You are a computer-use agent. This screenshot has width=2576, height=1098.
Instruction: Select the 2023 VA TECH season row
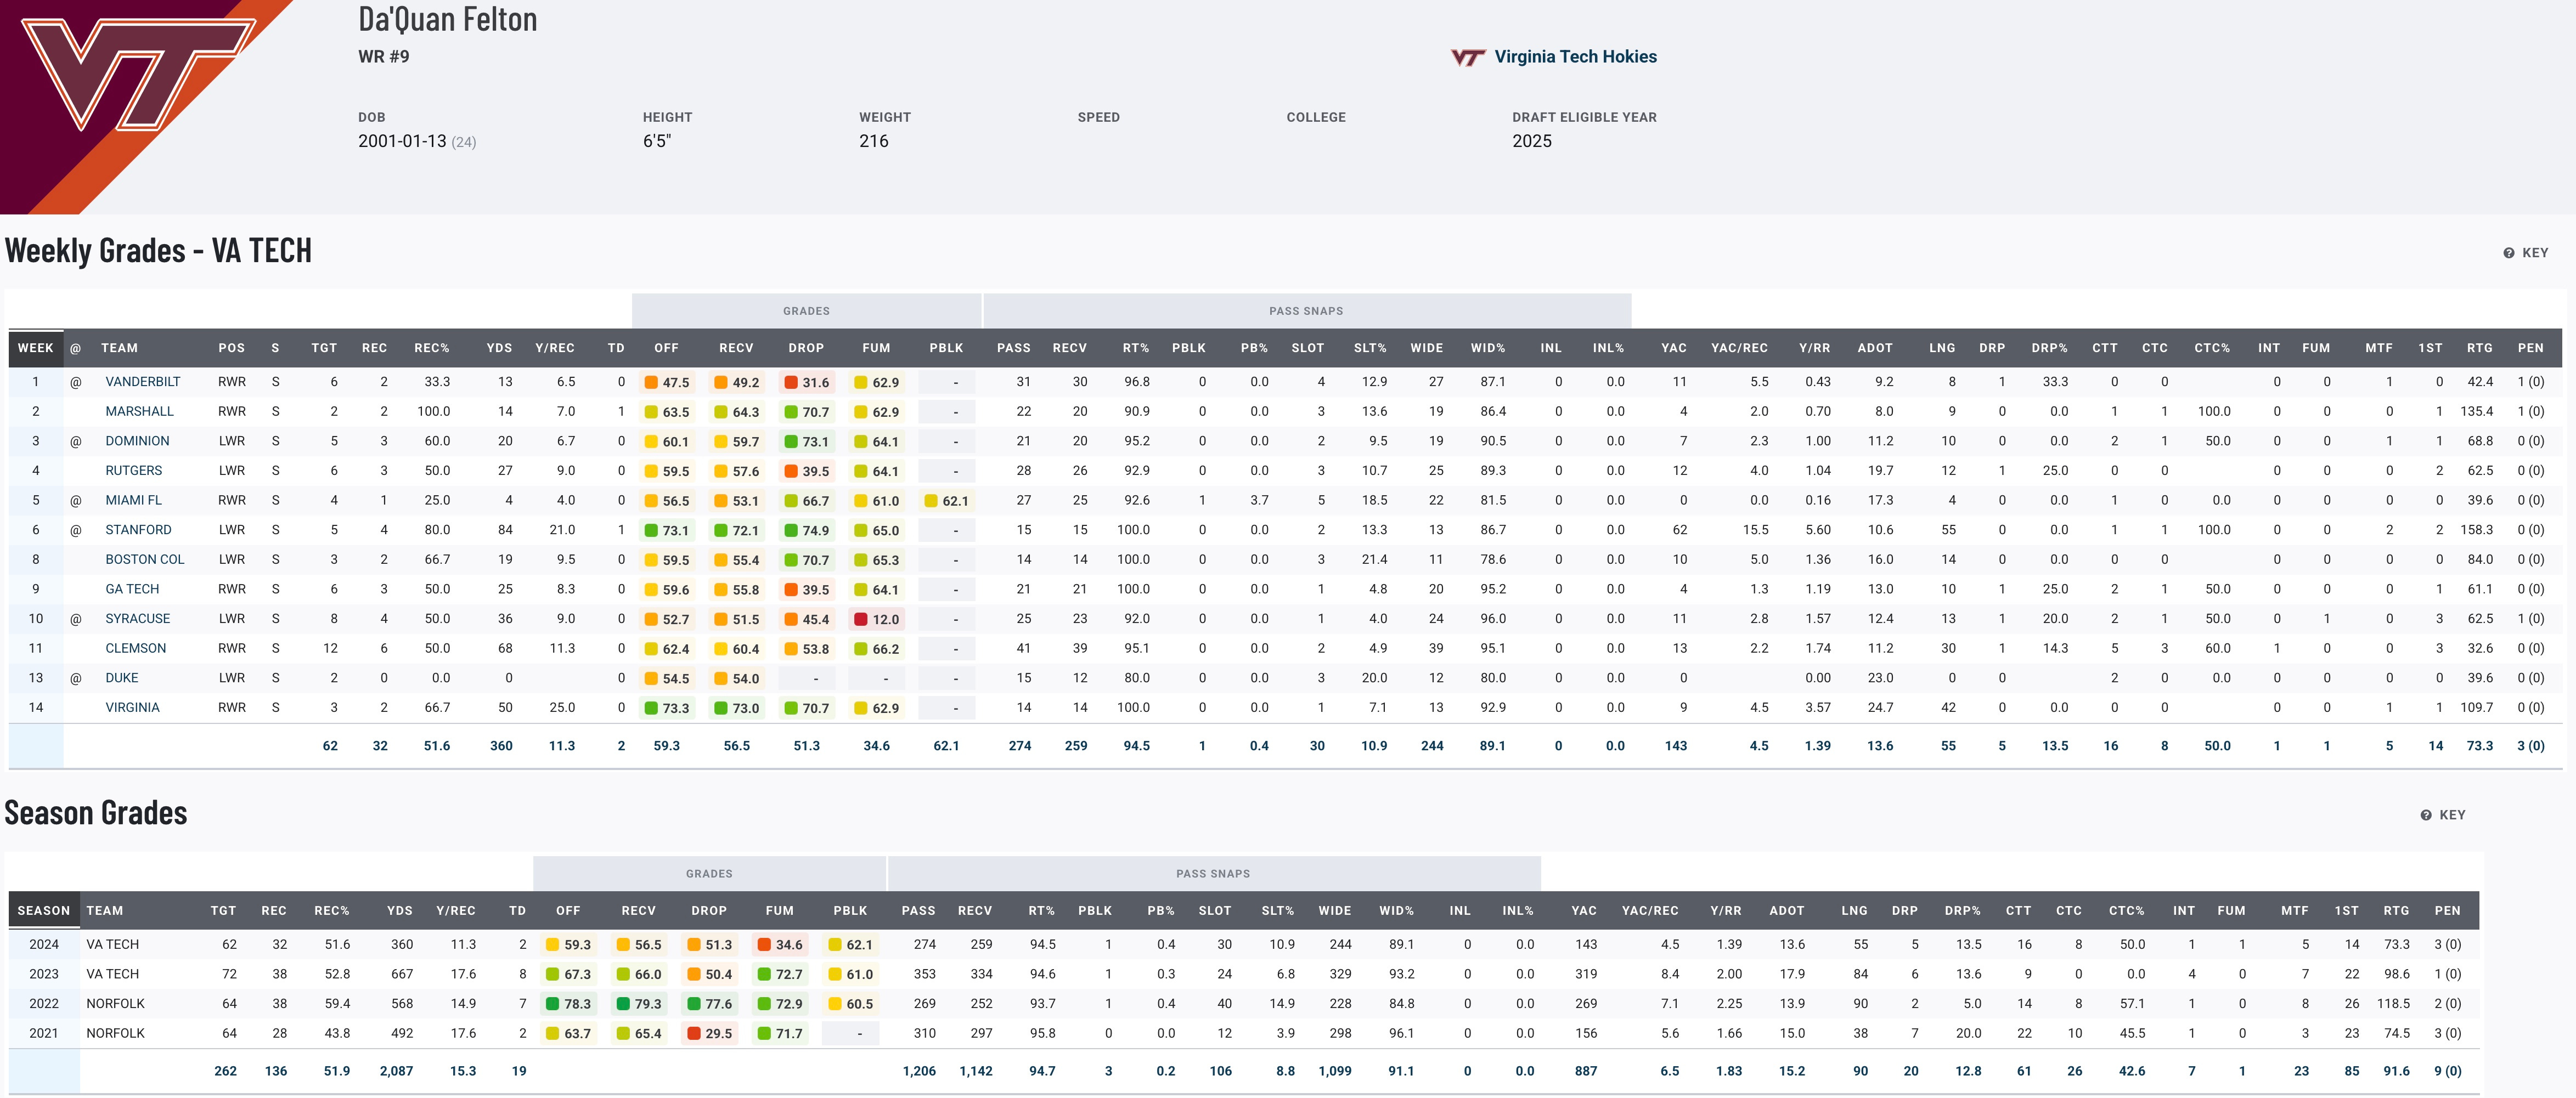tap(112, 974)
